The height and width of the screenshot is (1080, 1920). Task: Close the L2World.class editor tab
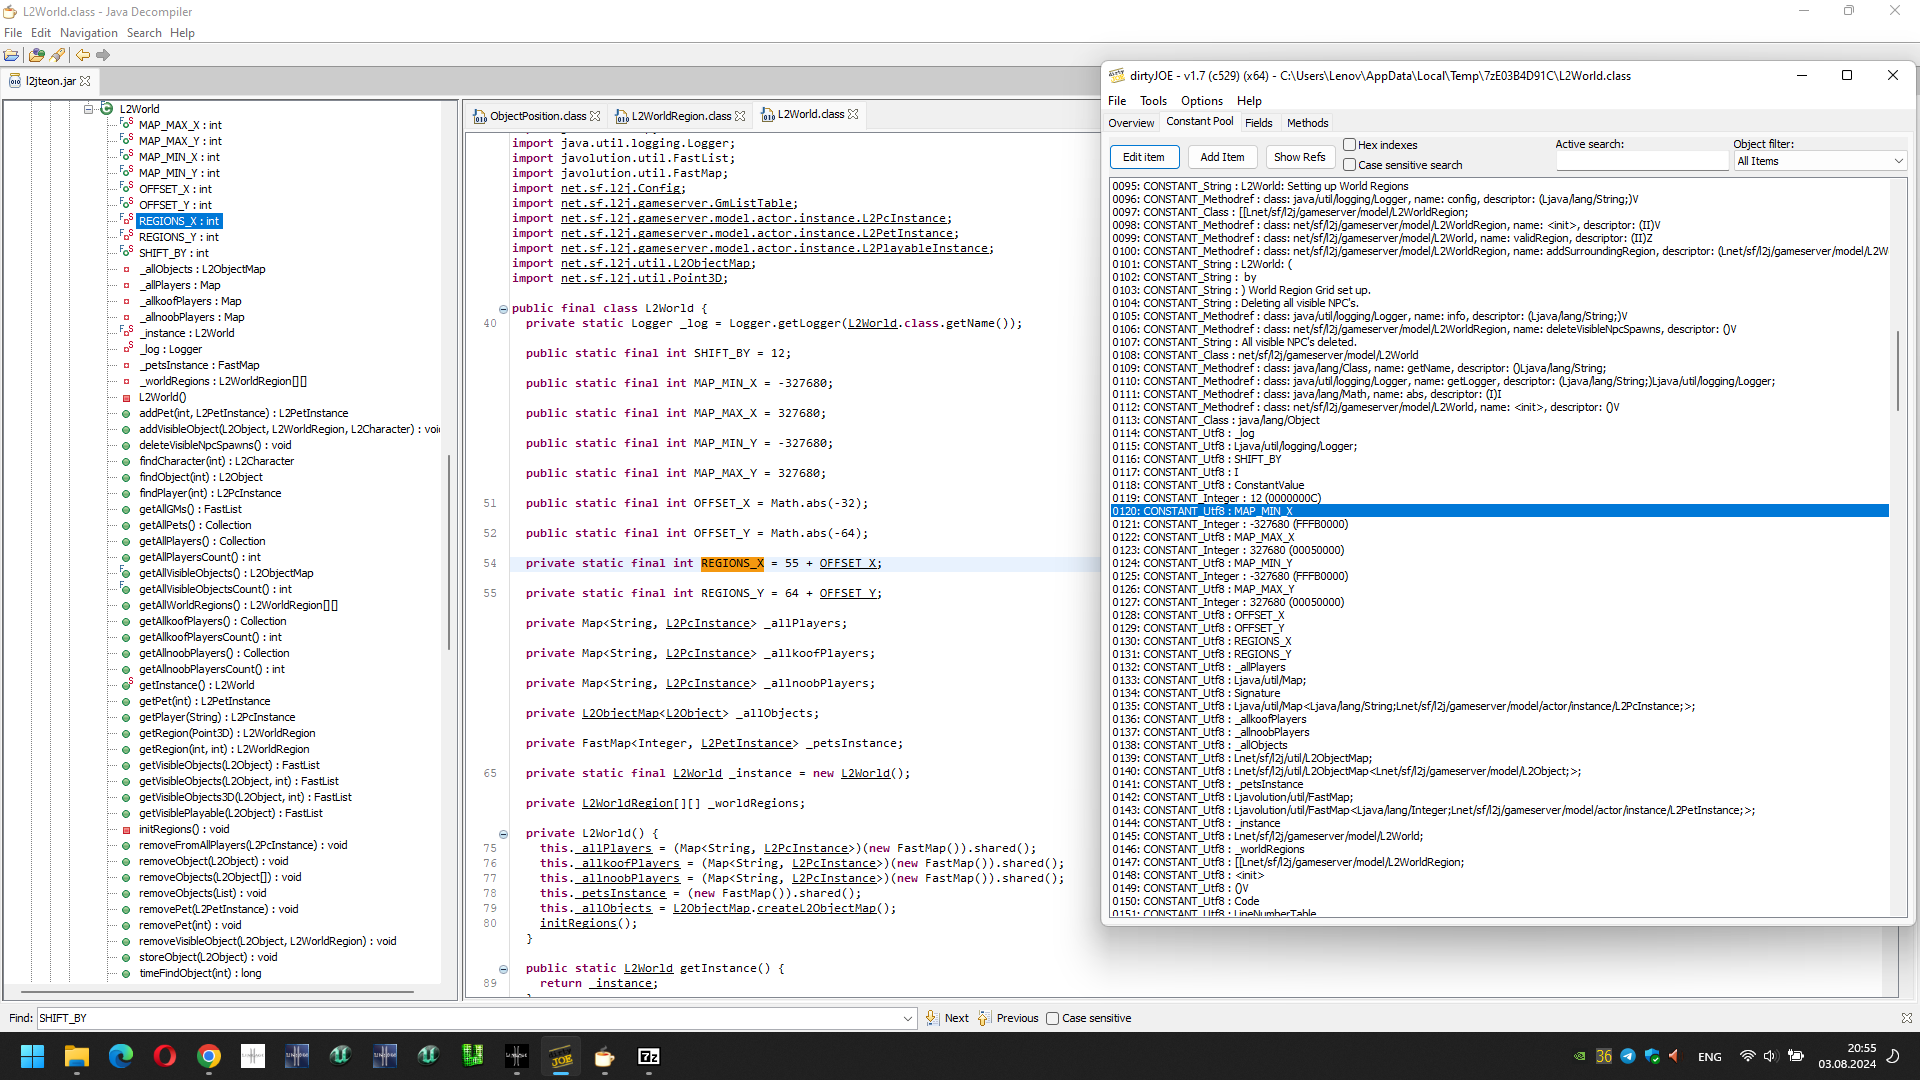853,114
